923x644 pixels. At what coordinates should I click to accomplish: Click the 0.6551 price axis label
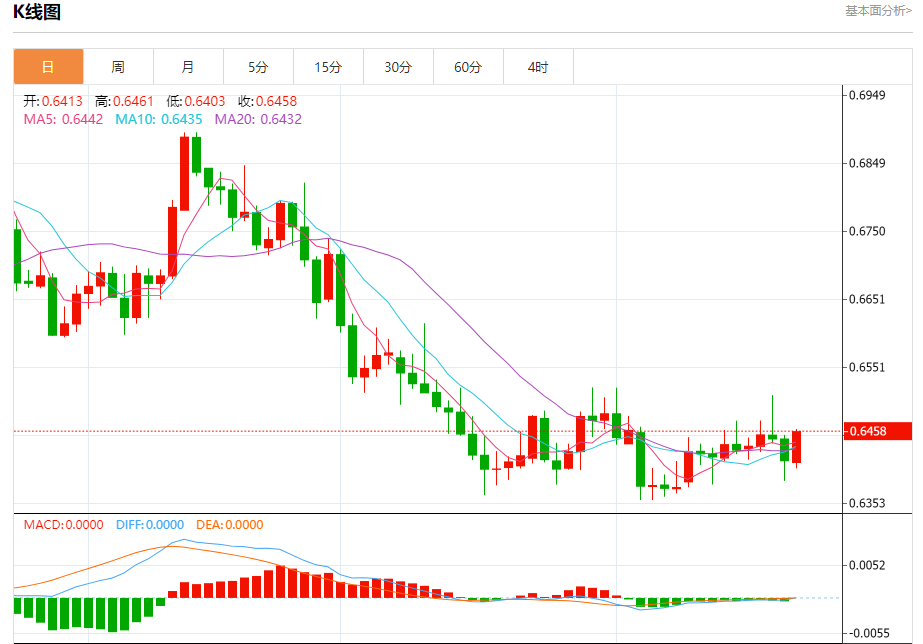pyautogui.click(x=866, y=367)
